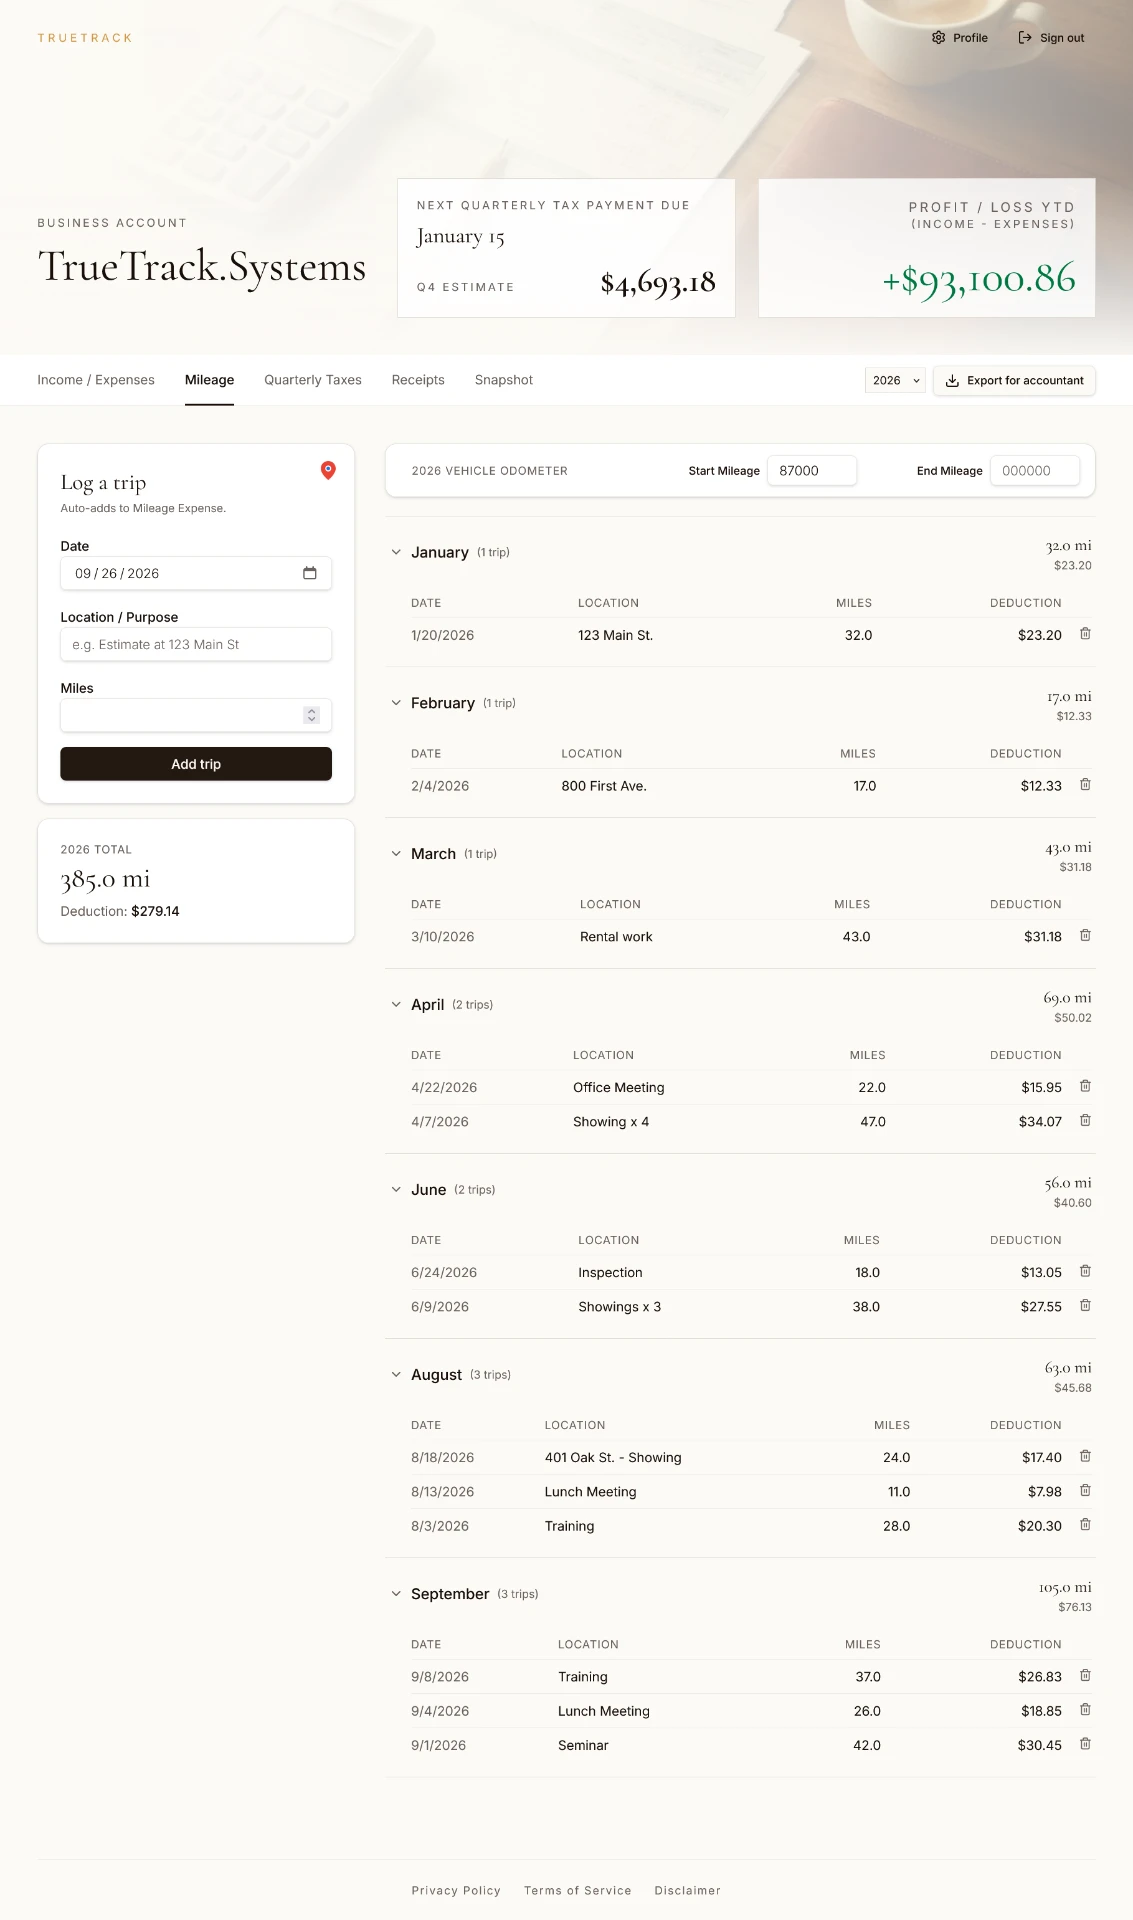1133x1920 pixels.
Task: Click the Deduction: $279.14 text
Action: 120,911
